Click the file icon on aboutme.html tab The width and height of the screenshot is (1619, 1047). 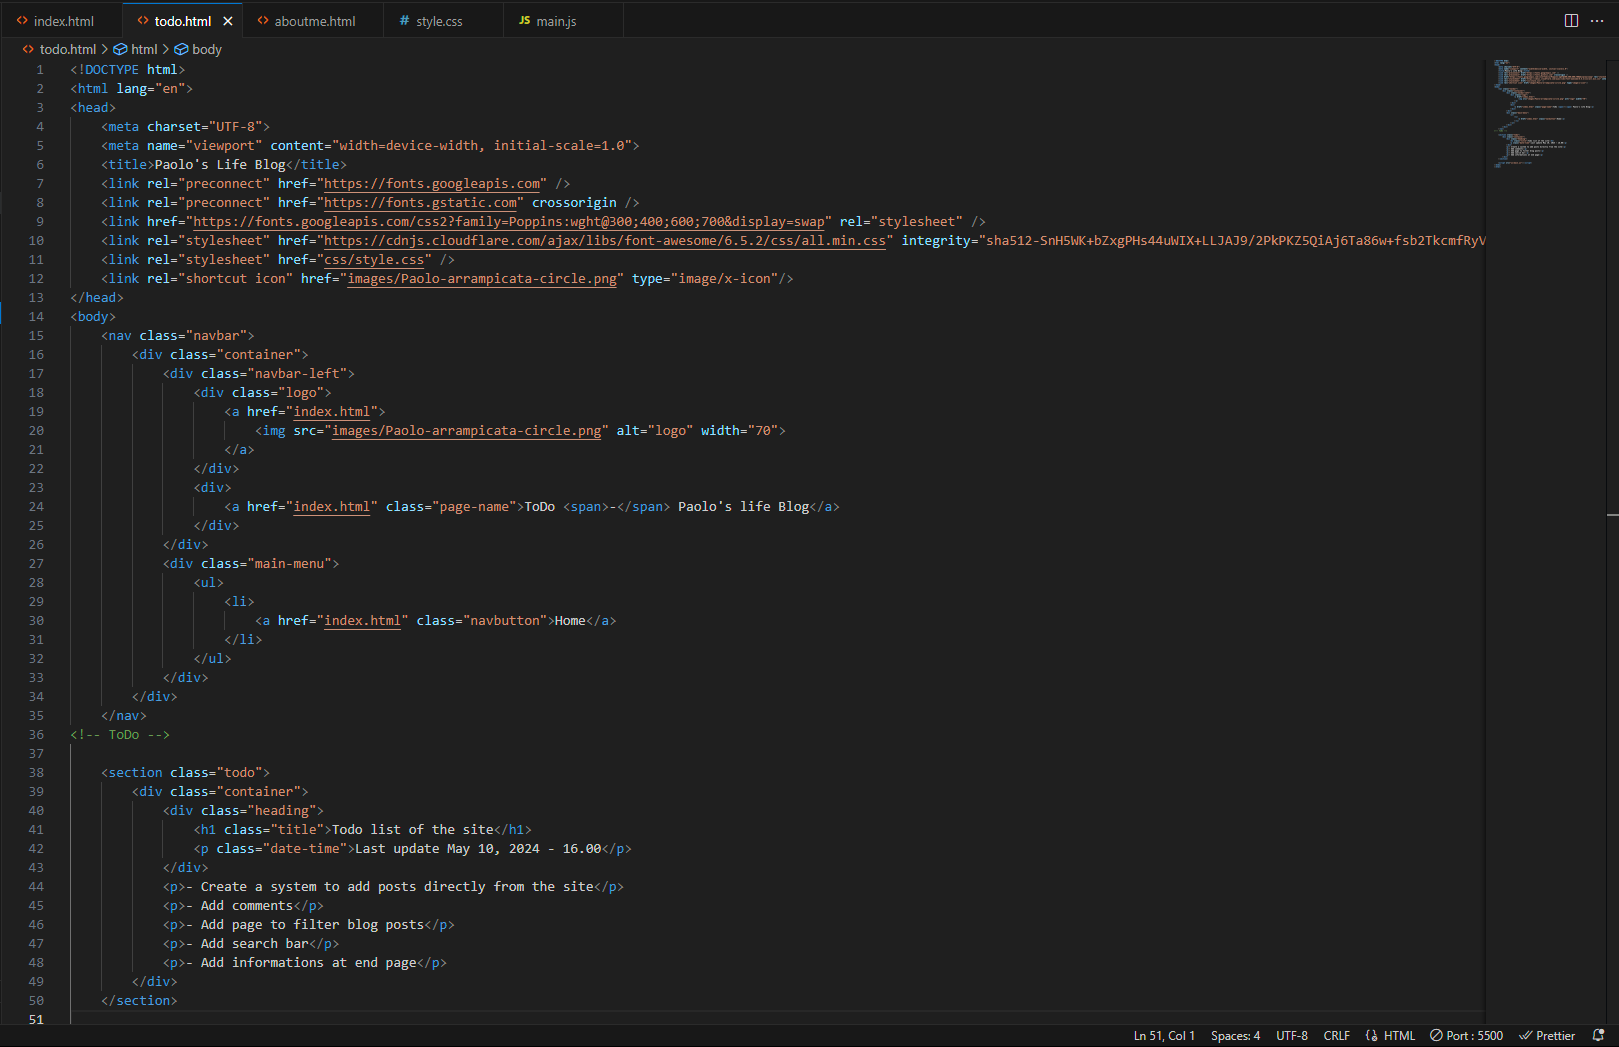(x=263, y=21)
